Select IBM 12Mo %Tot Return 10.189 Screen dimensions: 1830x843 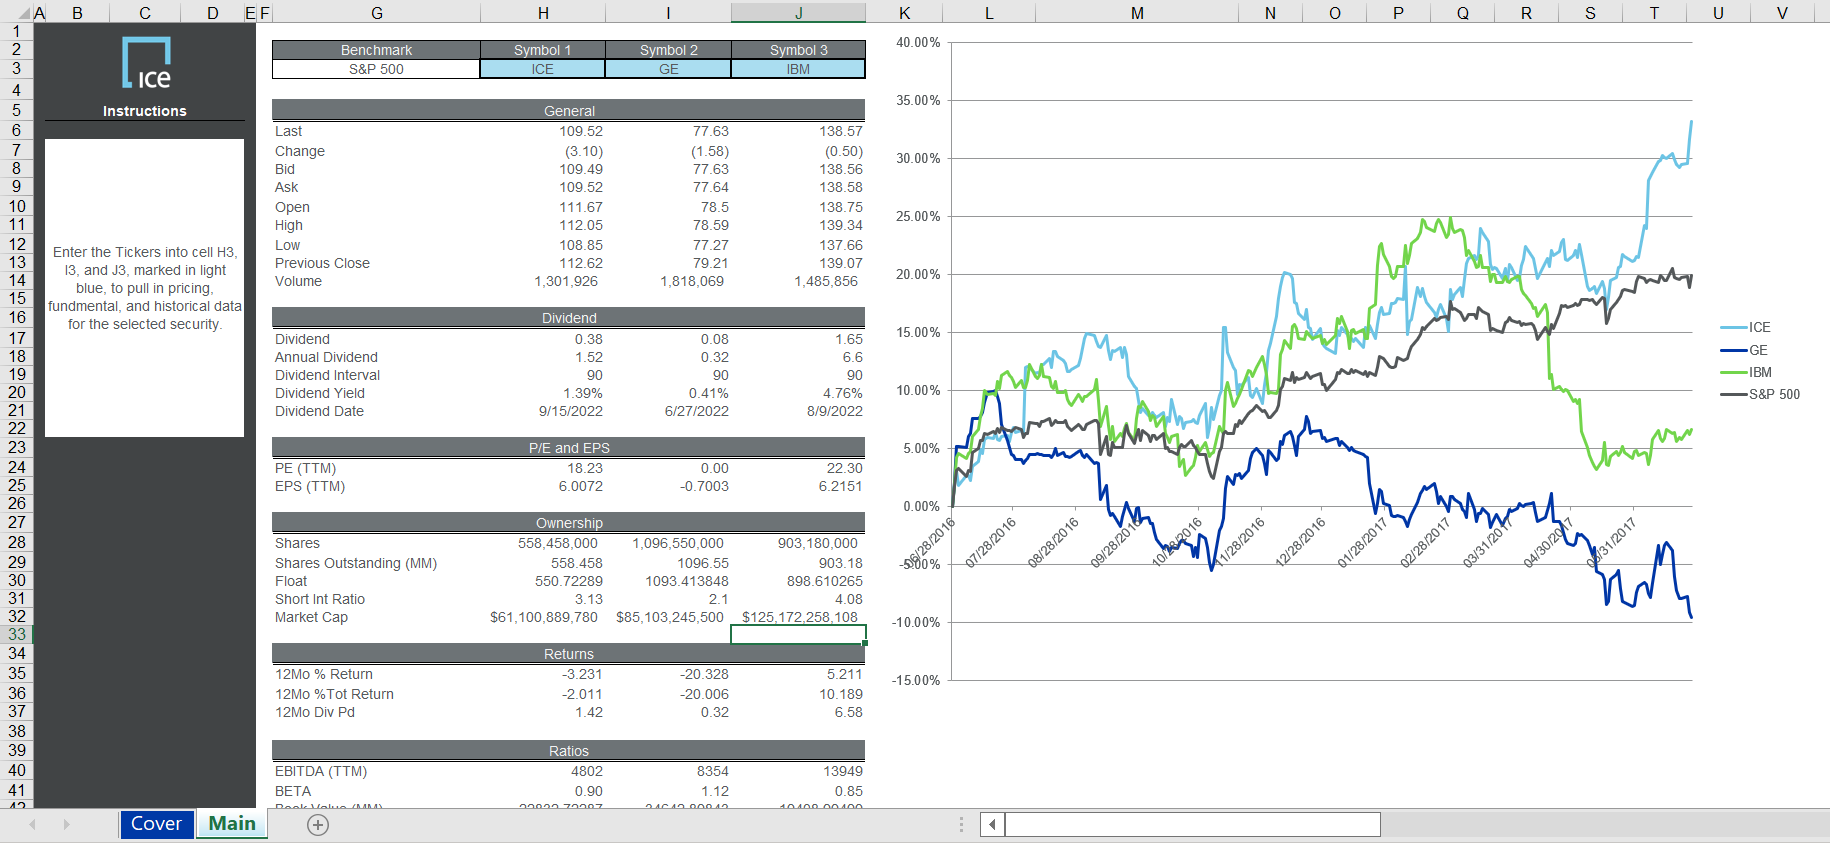[841, 694]
